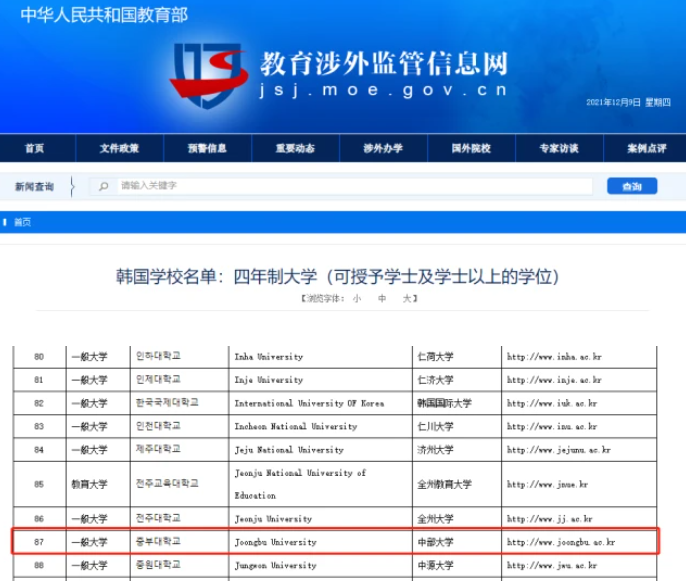The image size is (686, 586).
Task: Open the 首页 navigation menu item
Action: tap(35, 148)
